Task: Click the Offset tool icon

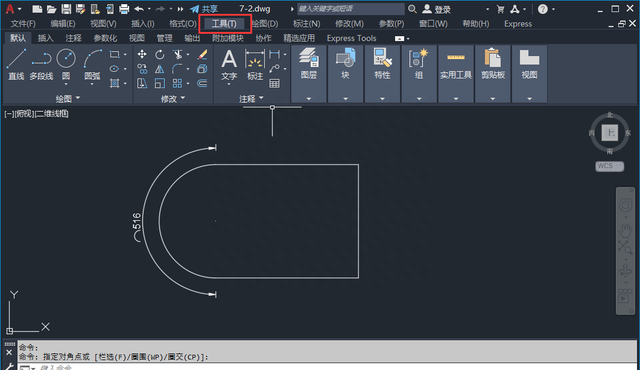Action: tap(202, 84)
